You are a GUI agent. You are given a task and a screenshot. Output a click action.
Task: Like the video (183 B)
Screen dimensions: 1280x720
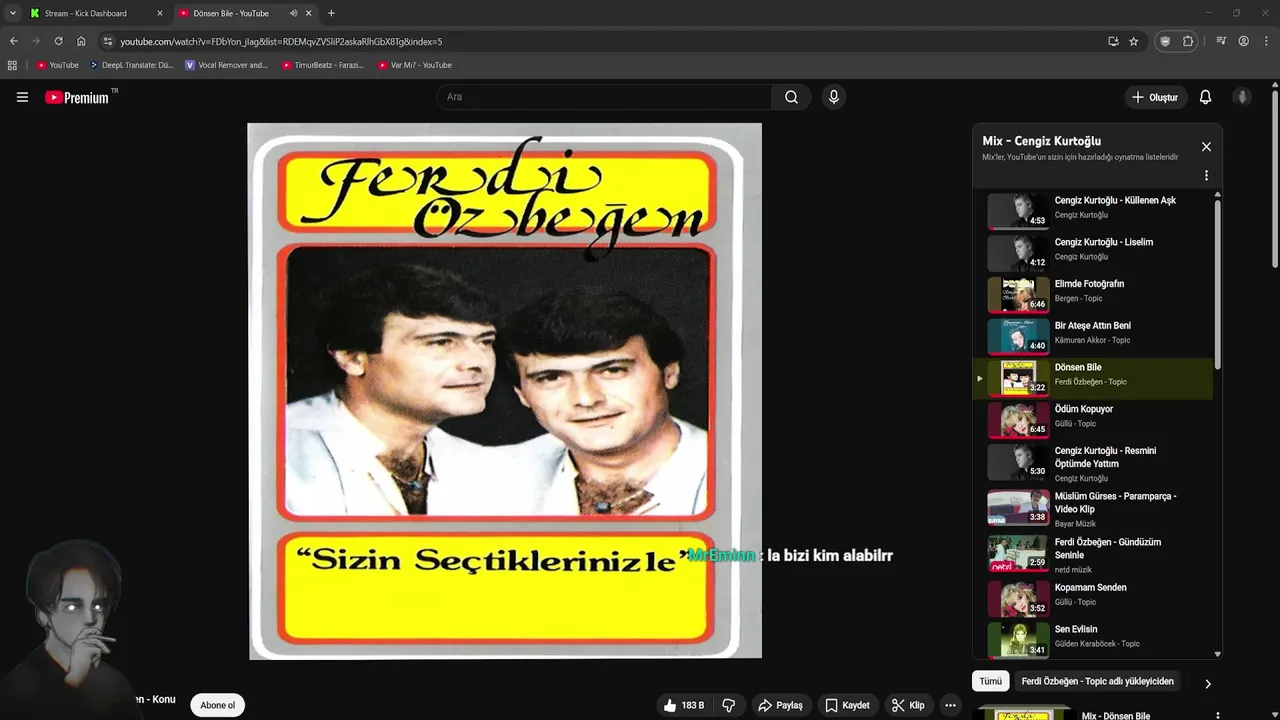pos(683,705)
